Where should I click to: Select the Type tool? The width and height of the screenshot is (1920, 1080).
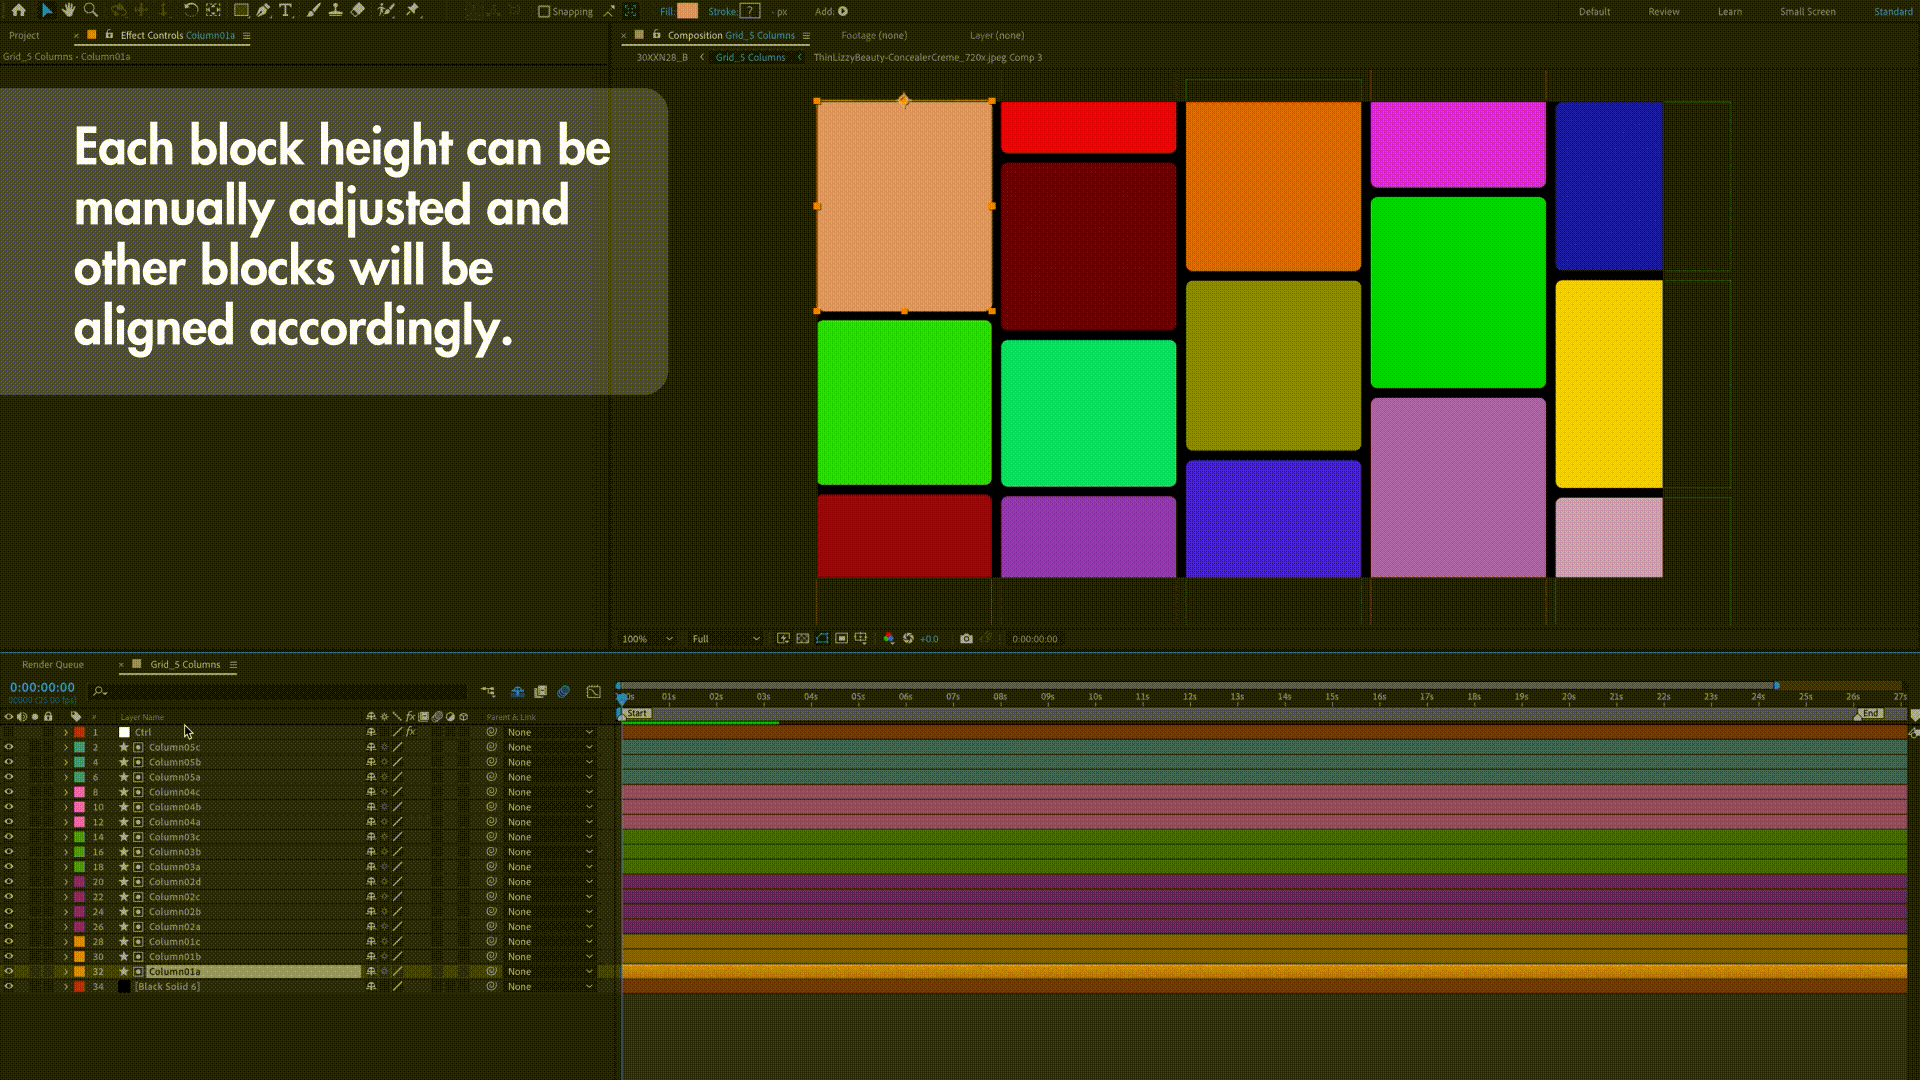286,10
